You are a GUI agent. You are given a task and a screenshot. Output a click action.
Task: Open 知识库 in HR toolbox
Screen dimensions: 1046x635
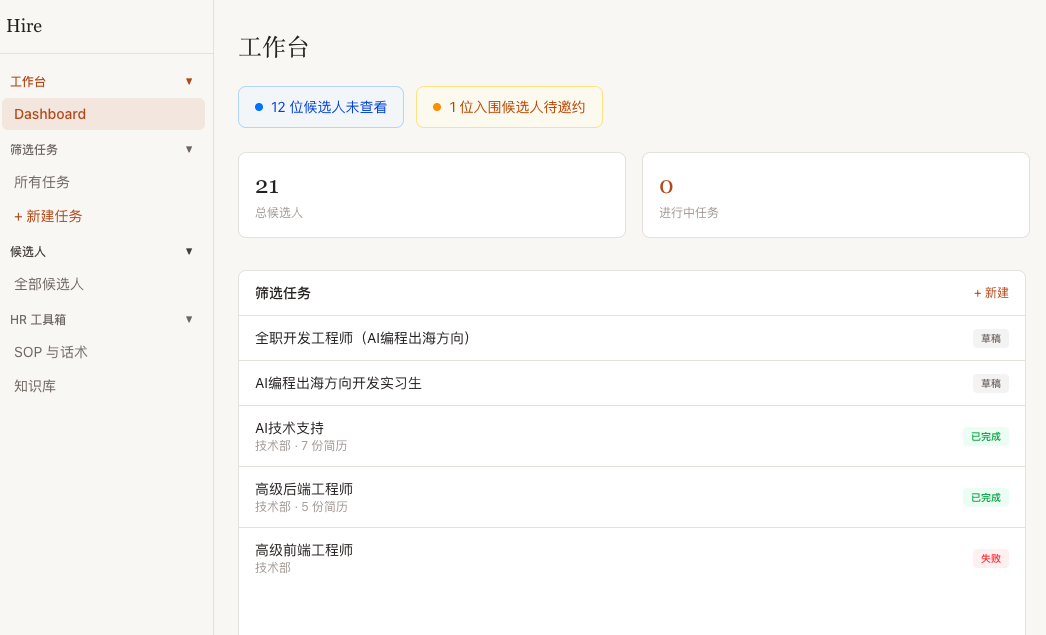(35, 386)
